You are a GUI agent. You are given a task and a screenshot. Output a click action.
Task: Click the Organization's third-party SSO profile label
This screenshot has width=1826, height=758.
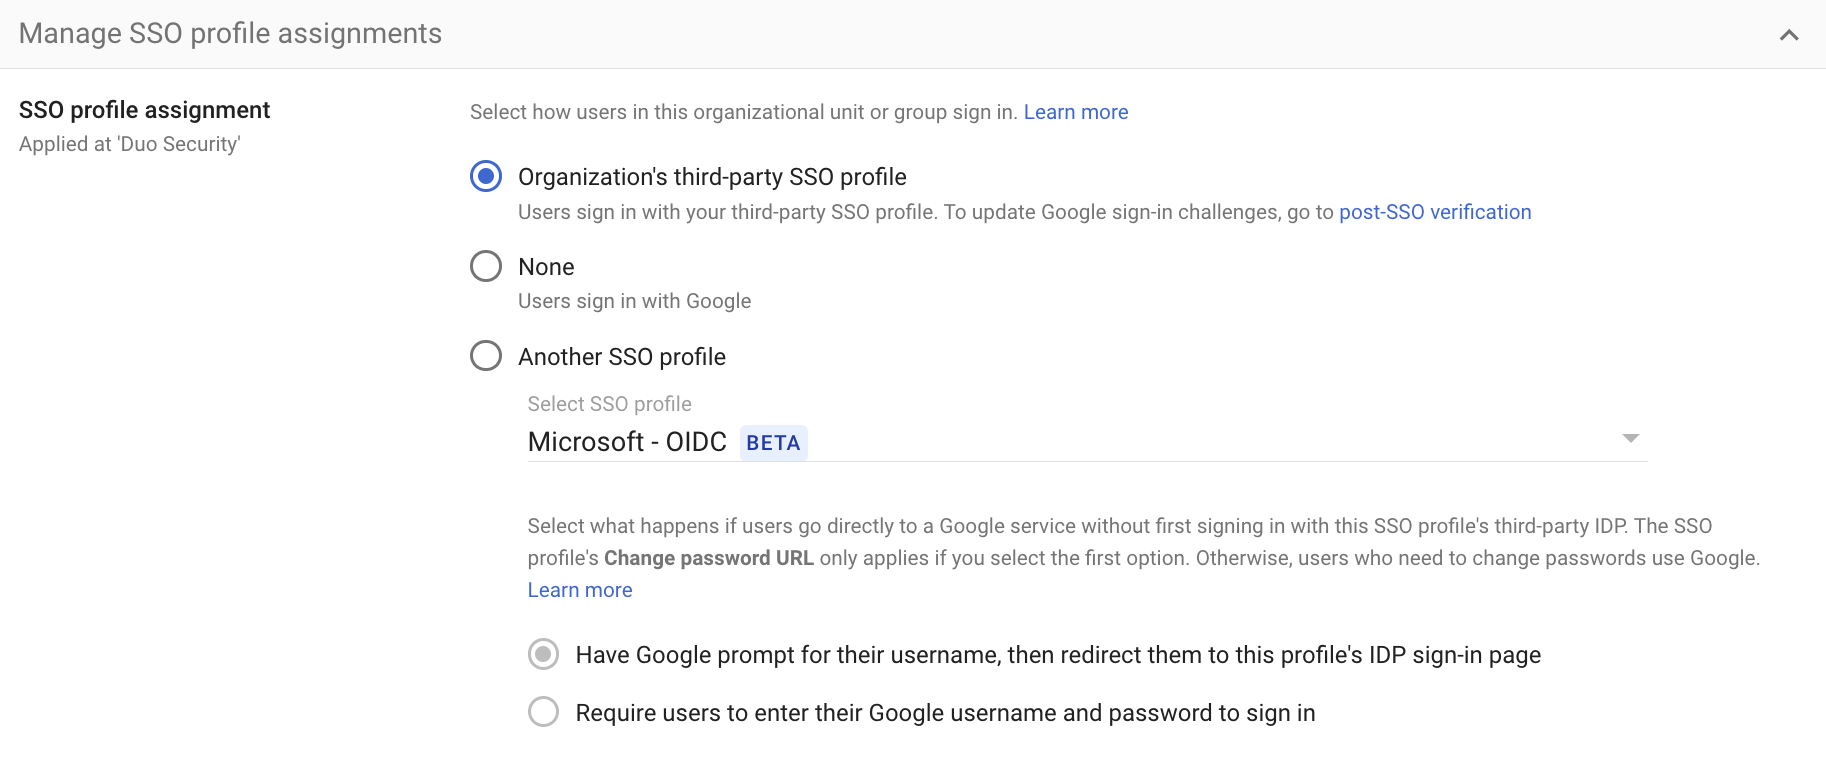(711, 177)
